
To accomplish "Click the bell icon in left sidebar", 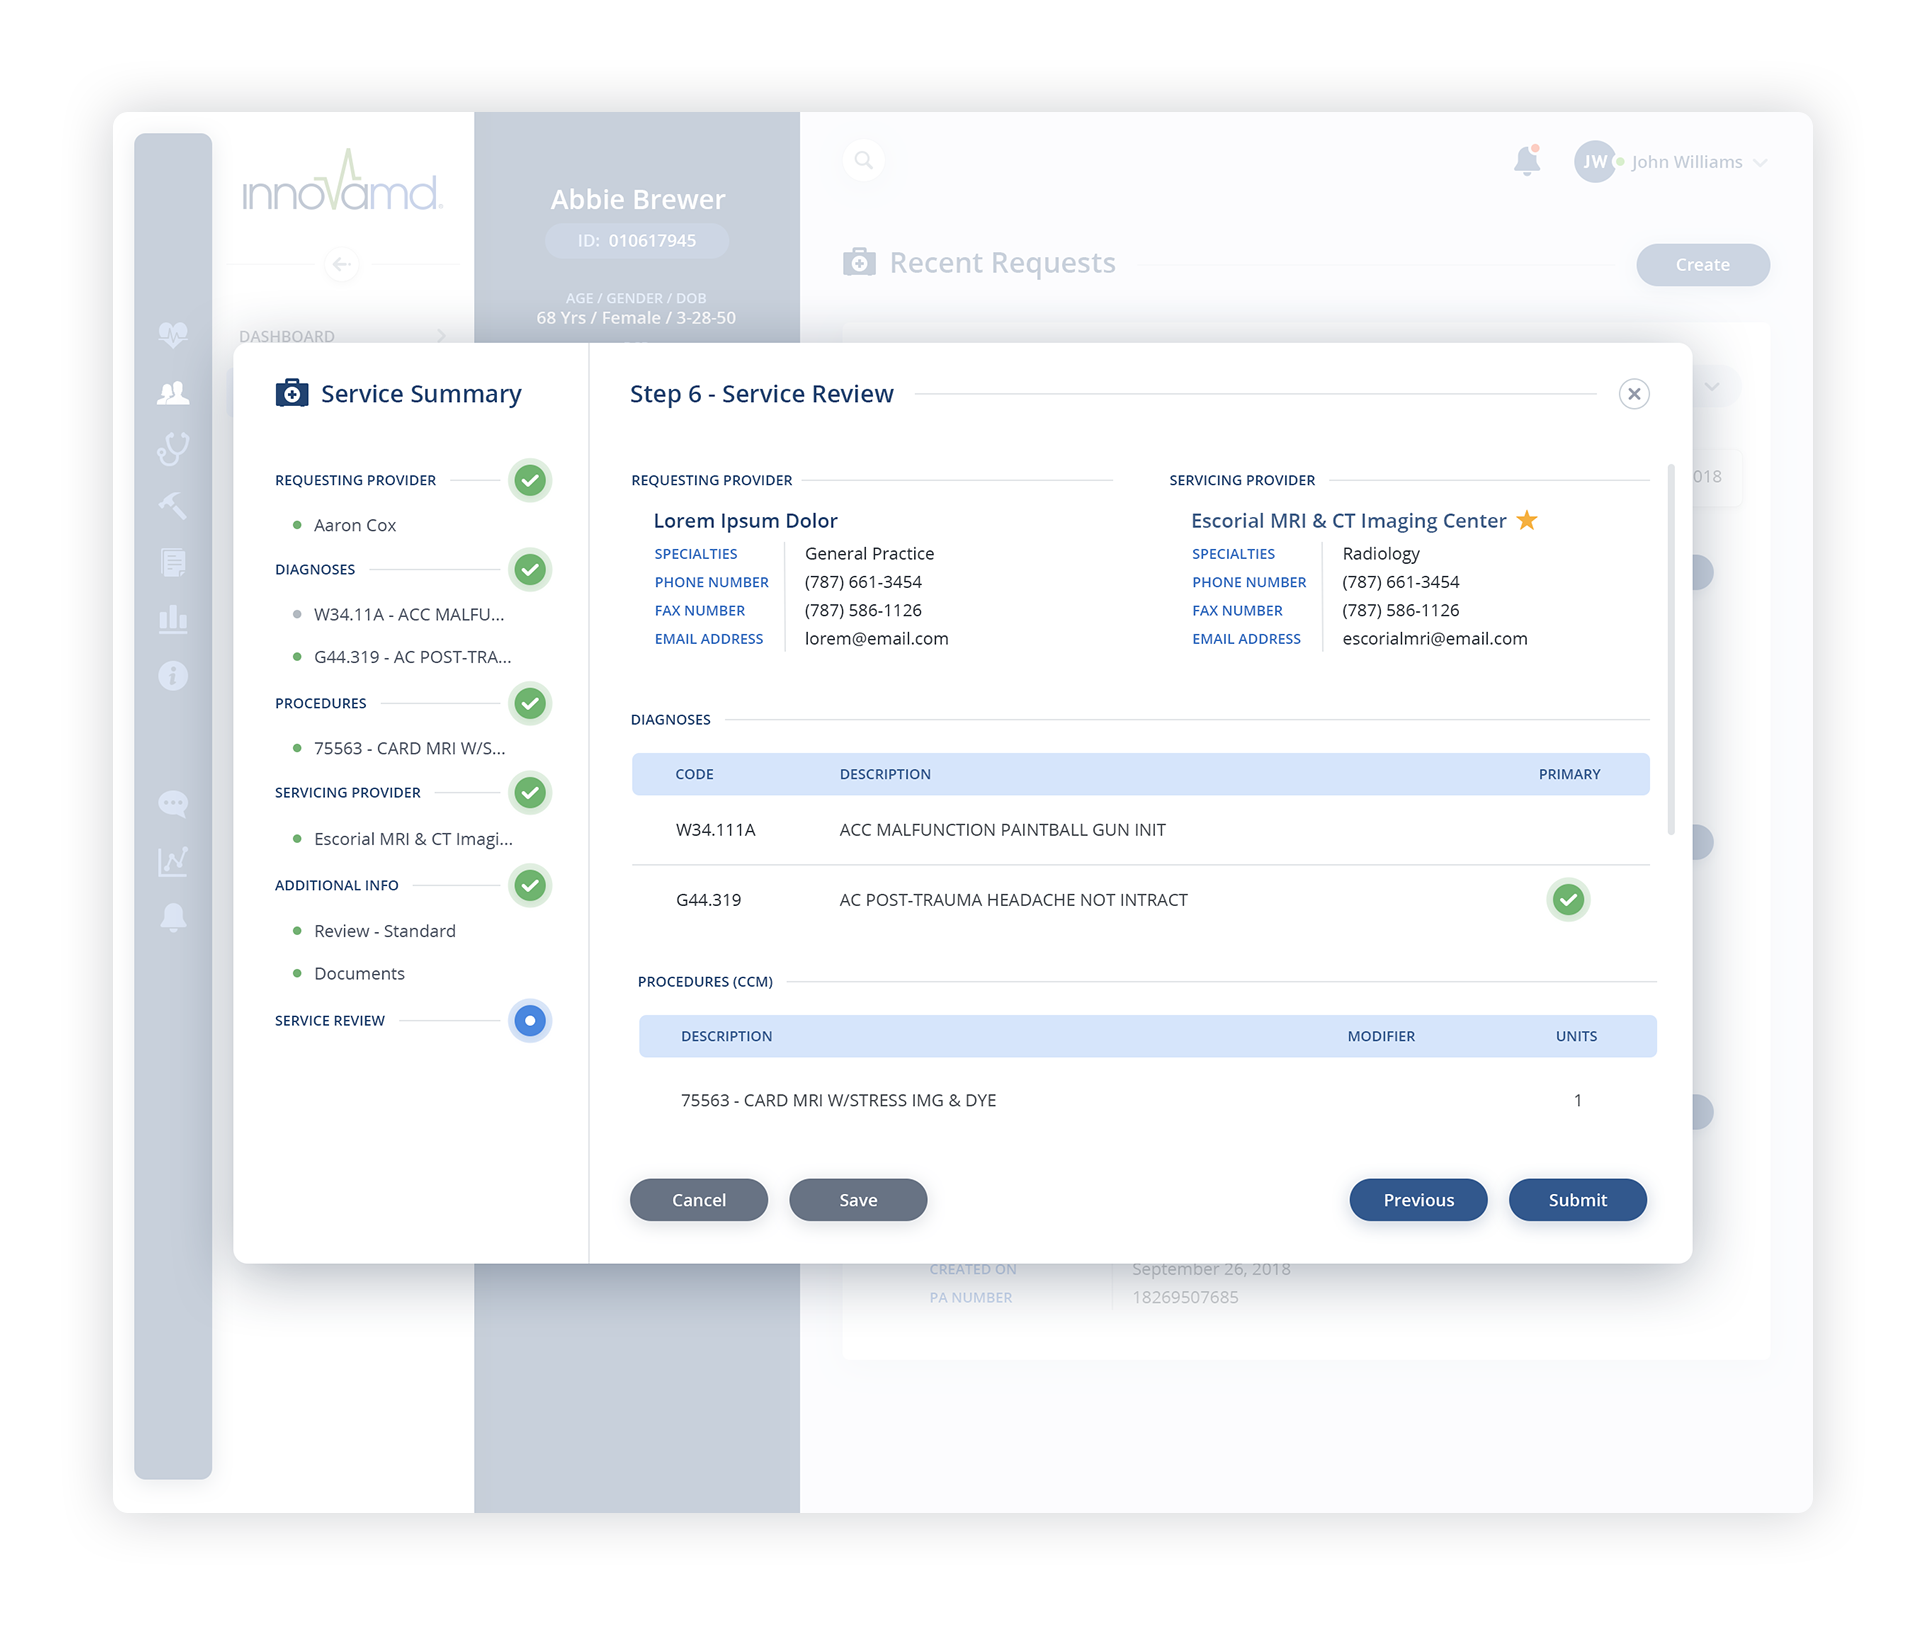I will pos(173,917).
